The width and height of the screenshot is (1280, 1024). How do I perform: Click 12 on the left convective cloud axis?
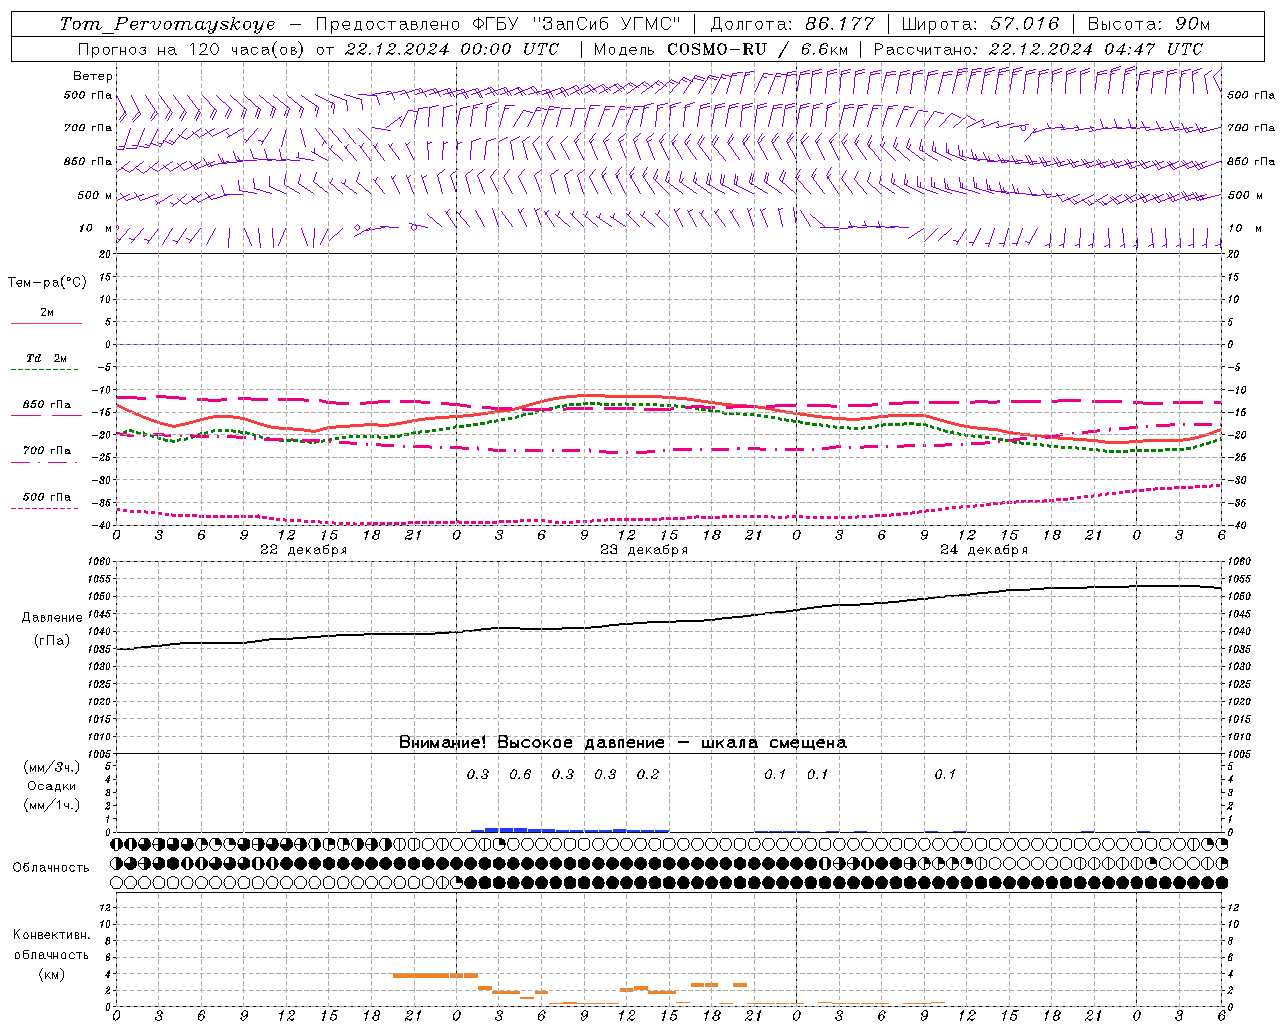(x=106, y=908)
